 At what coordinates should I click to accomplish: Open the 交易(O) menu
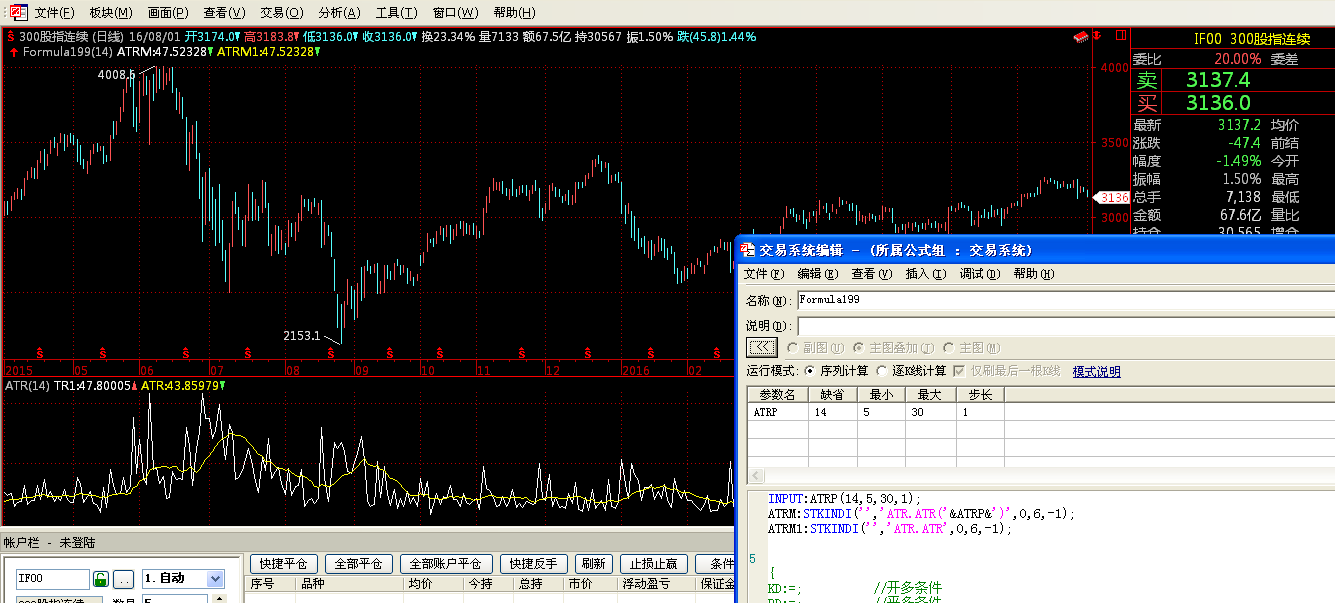[281, 13]
